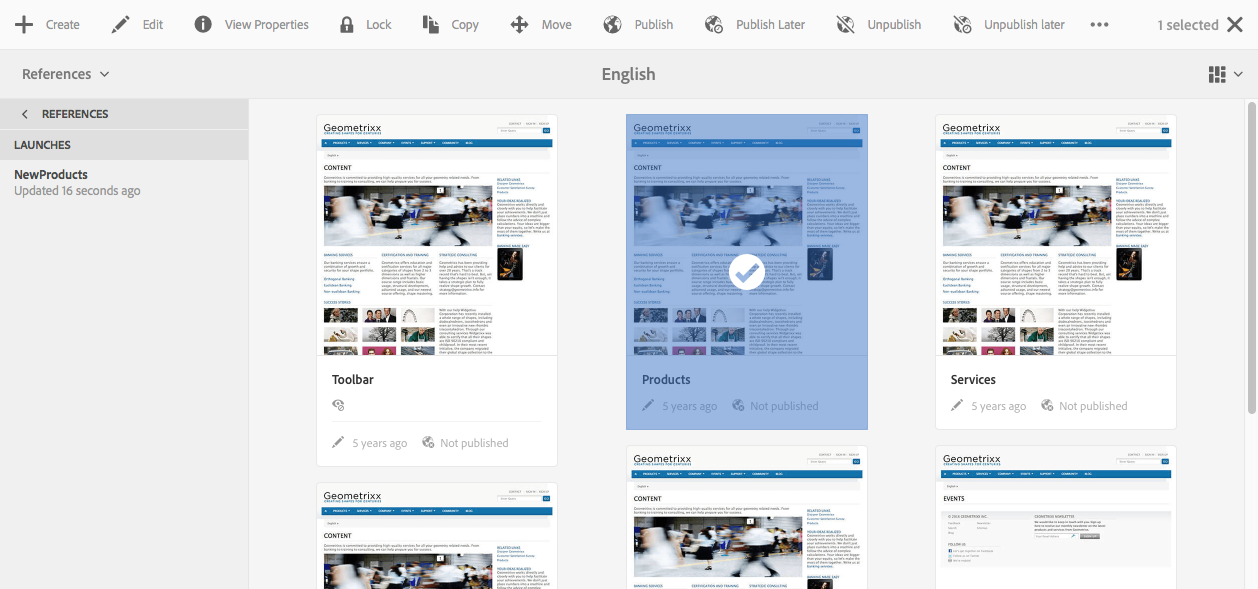Click Unpublish later label

click(1025, 24)
